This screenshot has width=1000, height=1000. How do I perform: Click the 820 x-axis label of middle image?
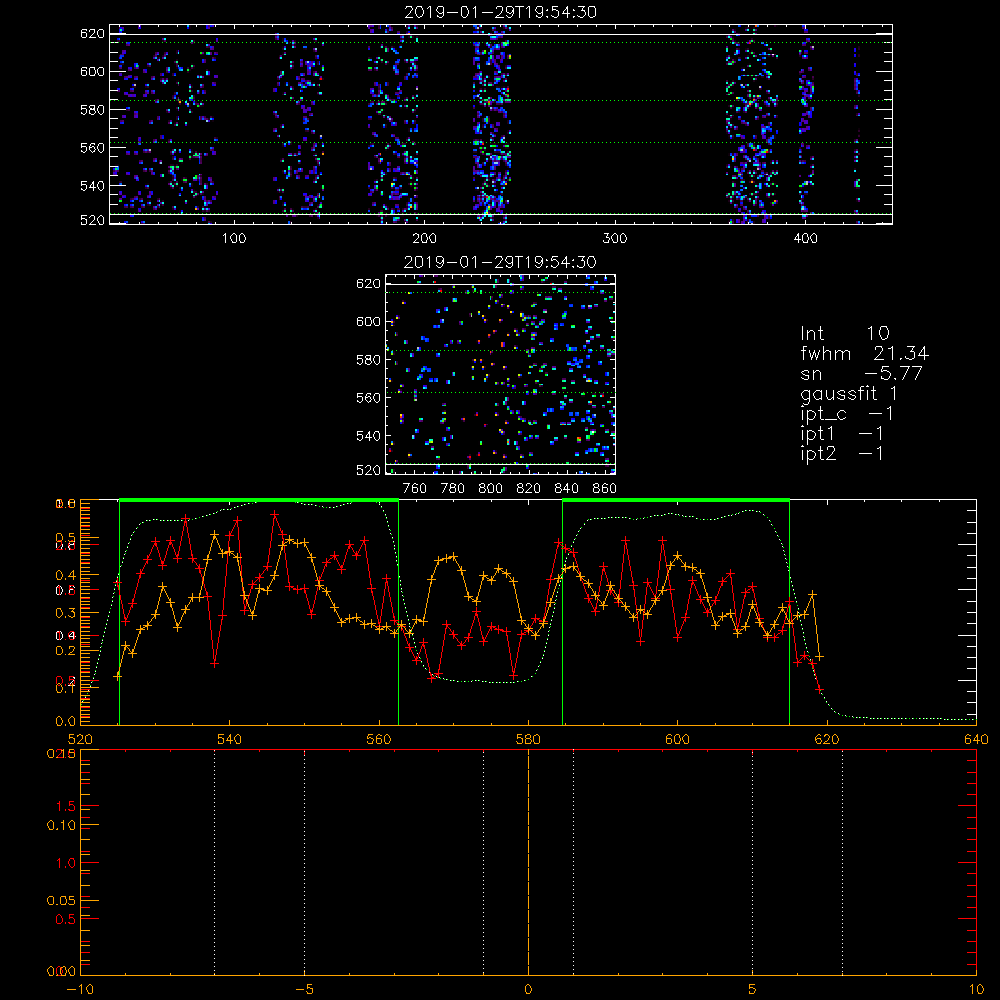(528, 489)
